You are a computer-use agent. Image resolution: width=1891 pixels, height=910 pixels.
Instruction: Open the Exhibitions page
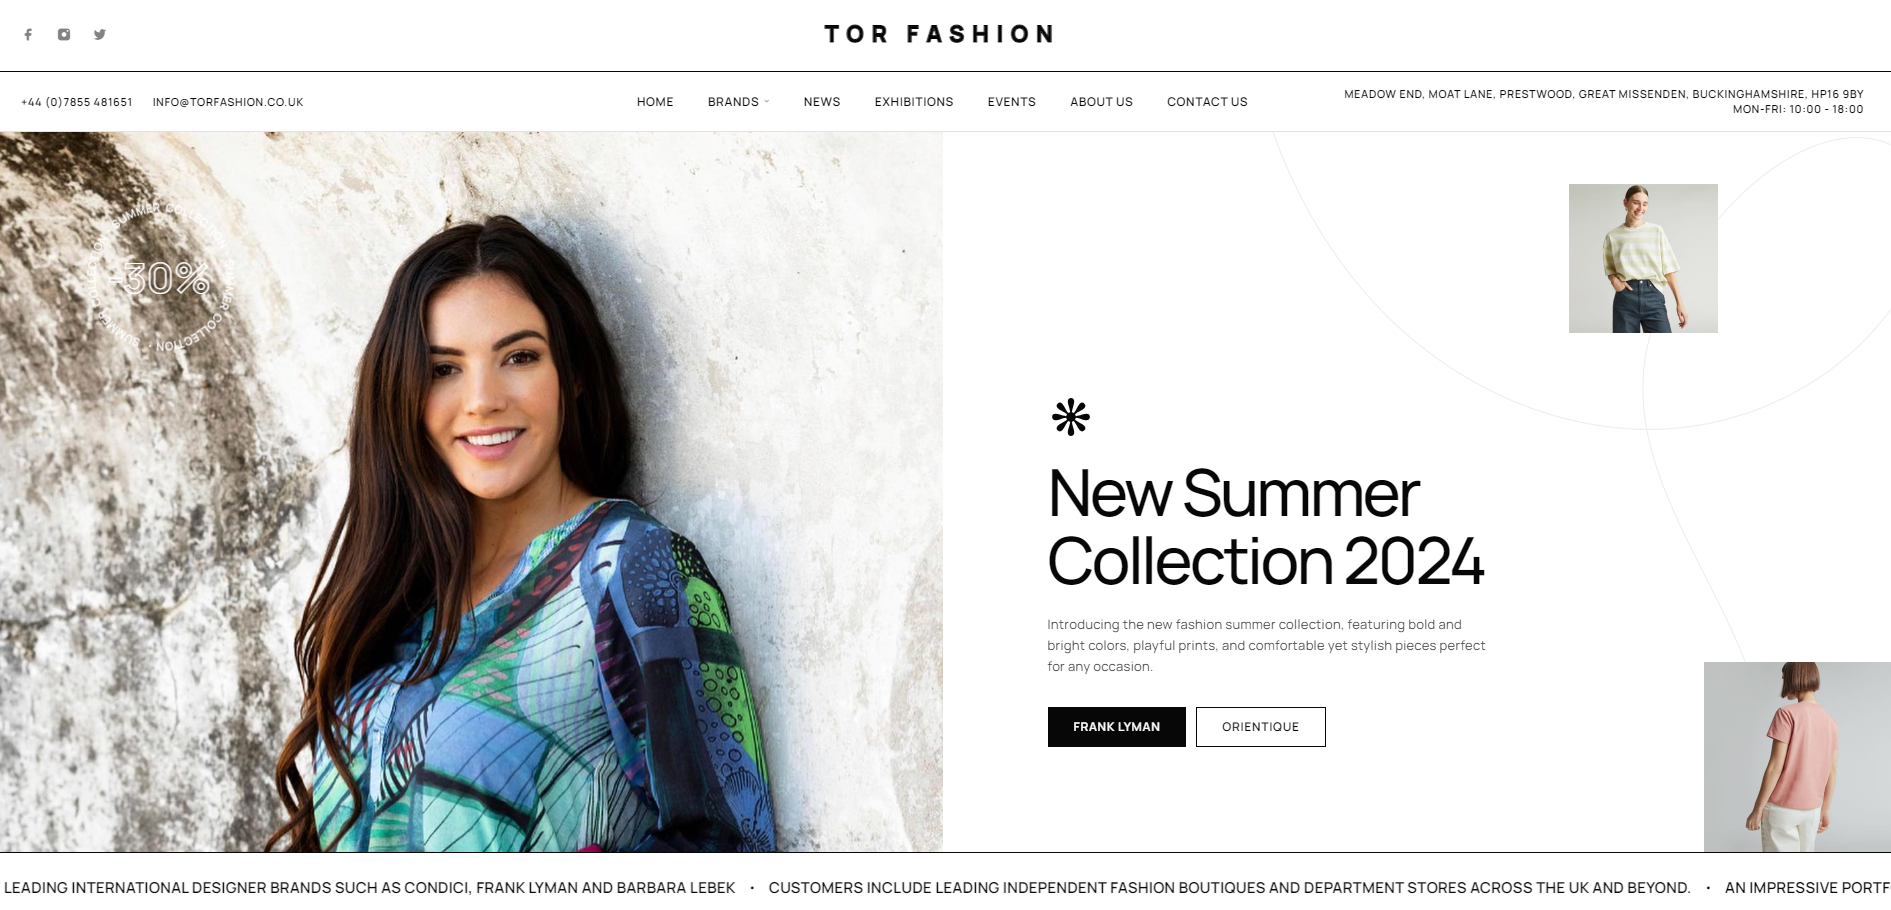tap(914, 102)
